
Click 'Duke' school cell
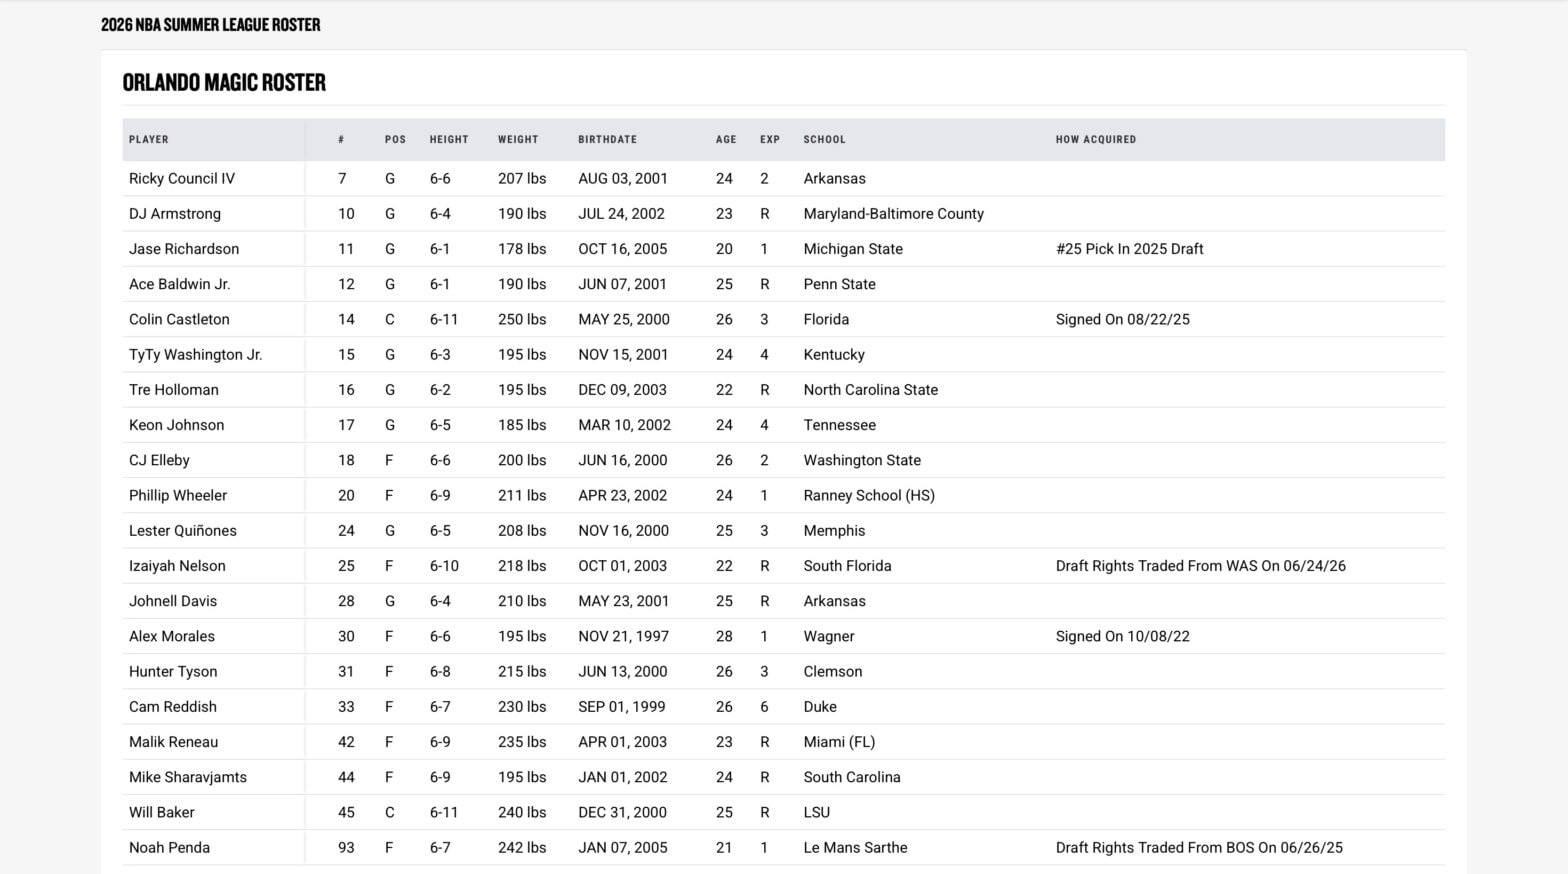point(820,706)
